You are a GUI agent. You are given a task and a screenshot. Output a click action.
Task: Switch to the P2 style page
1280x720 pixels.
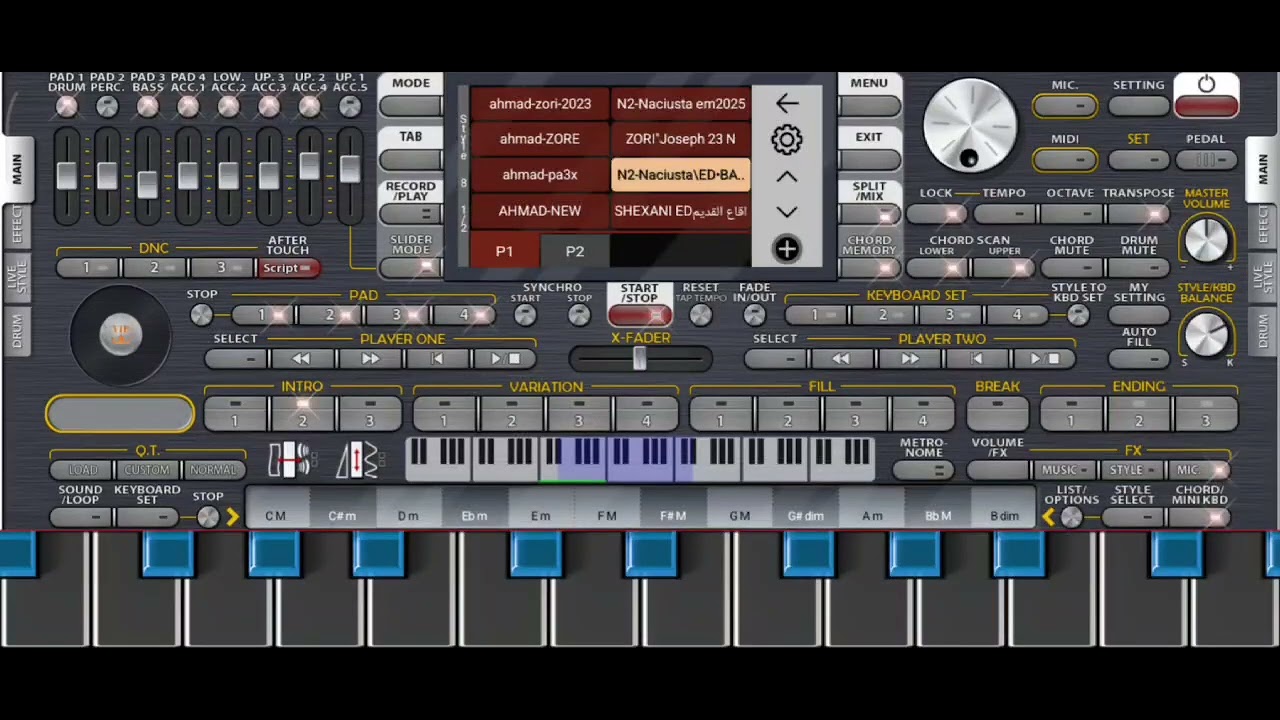tap(574, 251)
